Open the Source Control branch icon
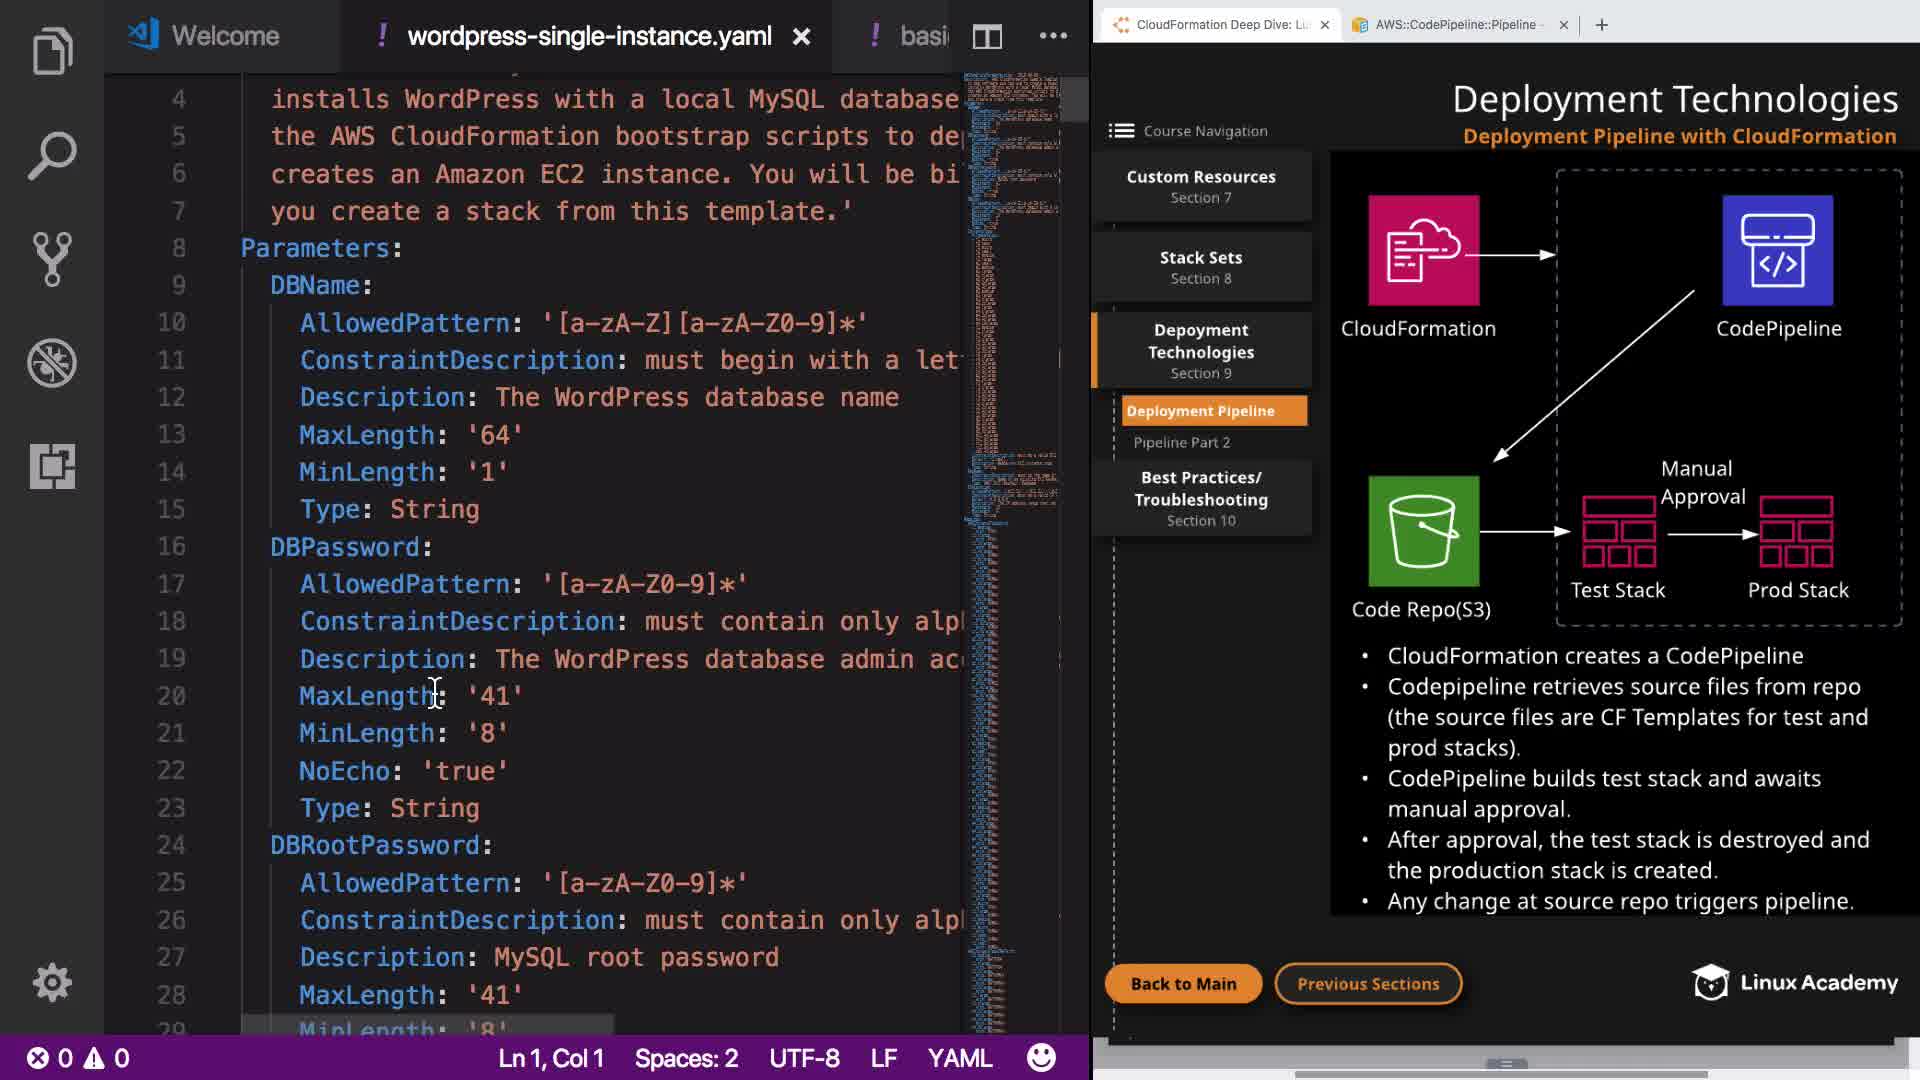Image resolution: width=1920 pixels, height=1080 pixels. click(52, 259)
